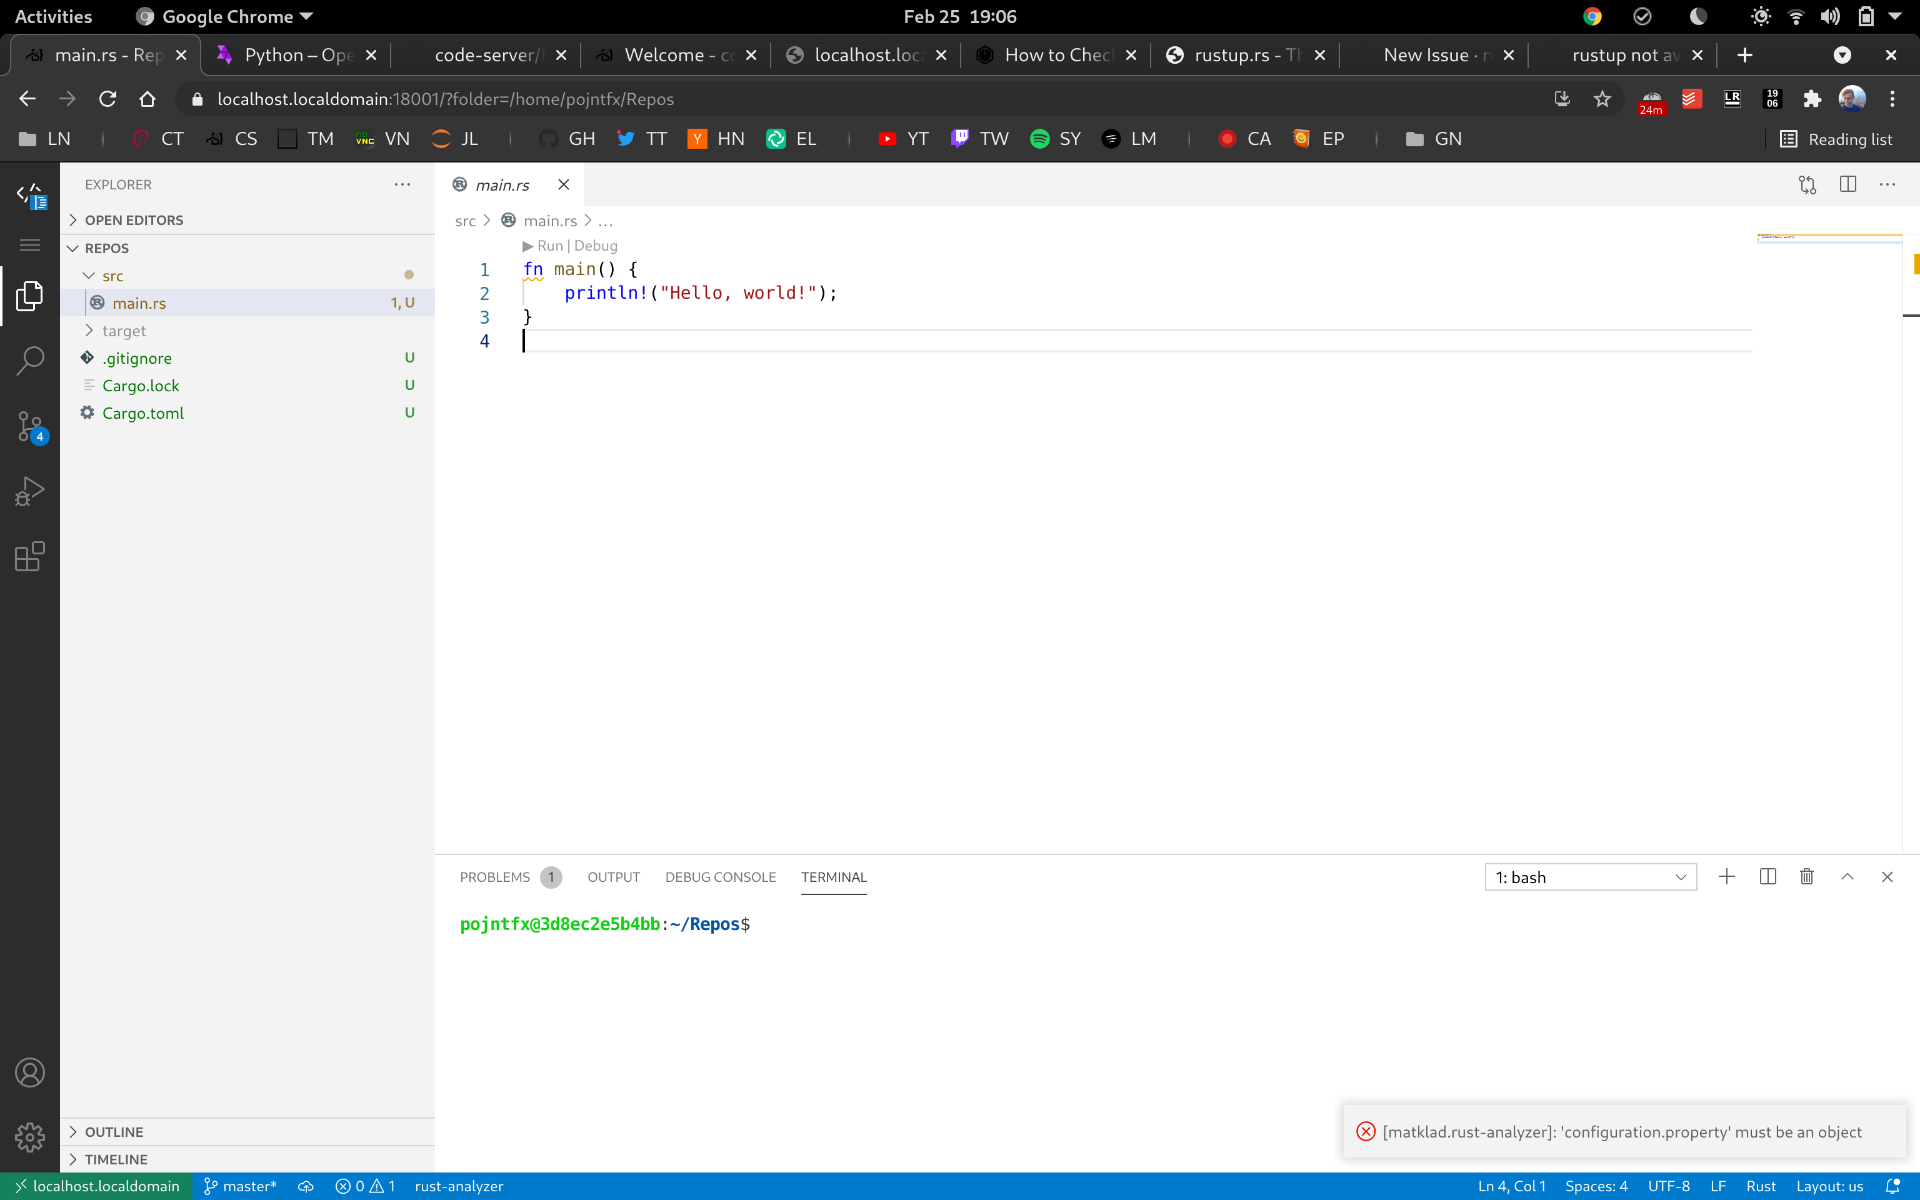Toggle the Reading list in Chrome
The width and height of the screenshot is (1920, 1200).
coord(1836,139)
